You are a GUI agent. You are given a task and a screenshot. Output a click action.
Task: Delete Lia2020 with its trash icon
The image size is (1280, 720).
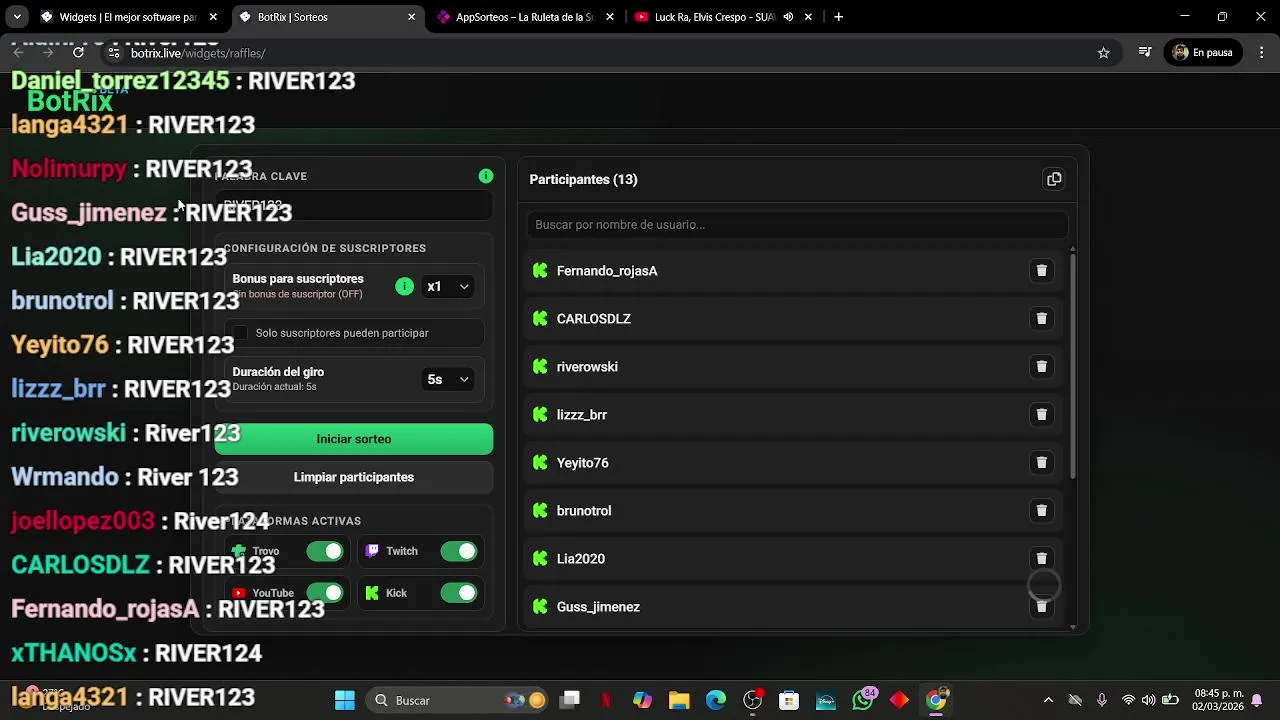[1041, 559]
